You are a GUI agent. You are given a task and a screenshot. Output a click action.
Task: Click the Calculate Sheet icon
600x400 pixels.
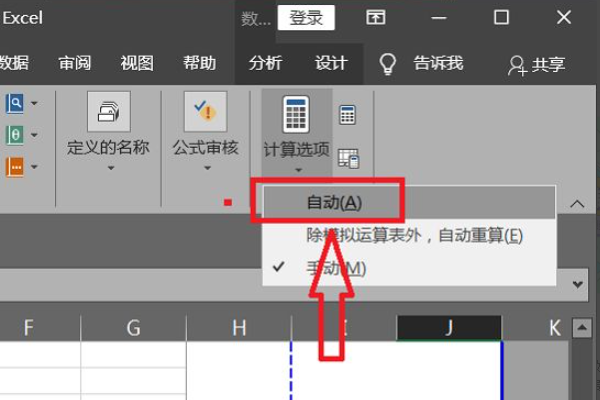(349, 158)
